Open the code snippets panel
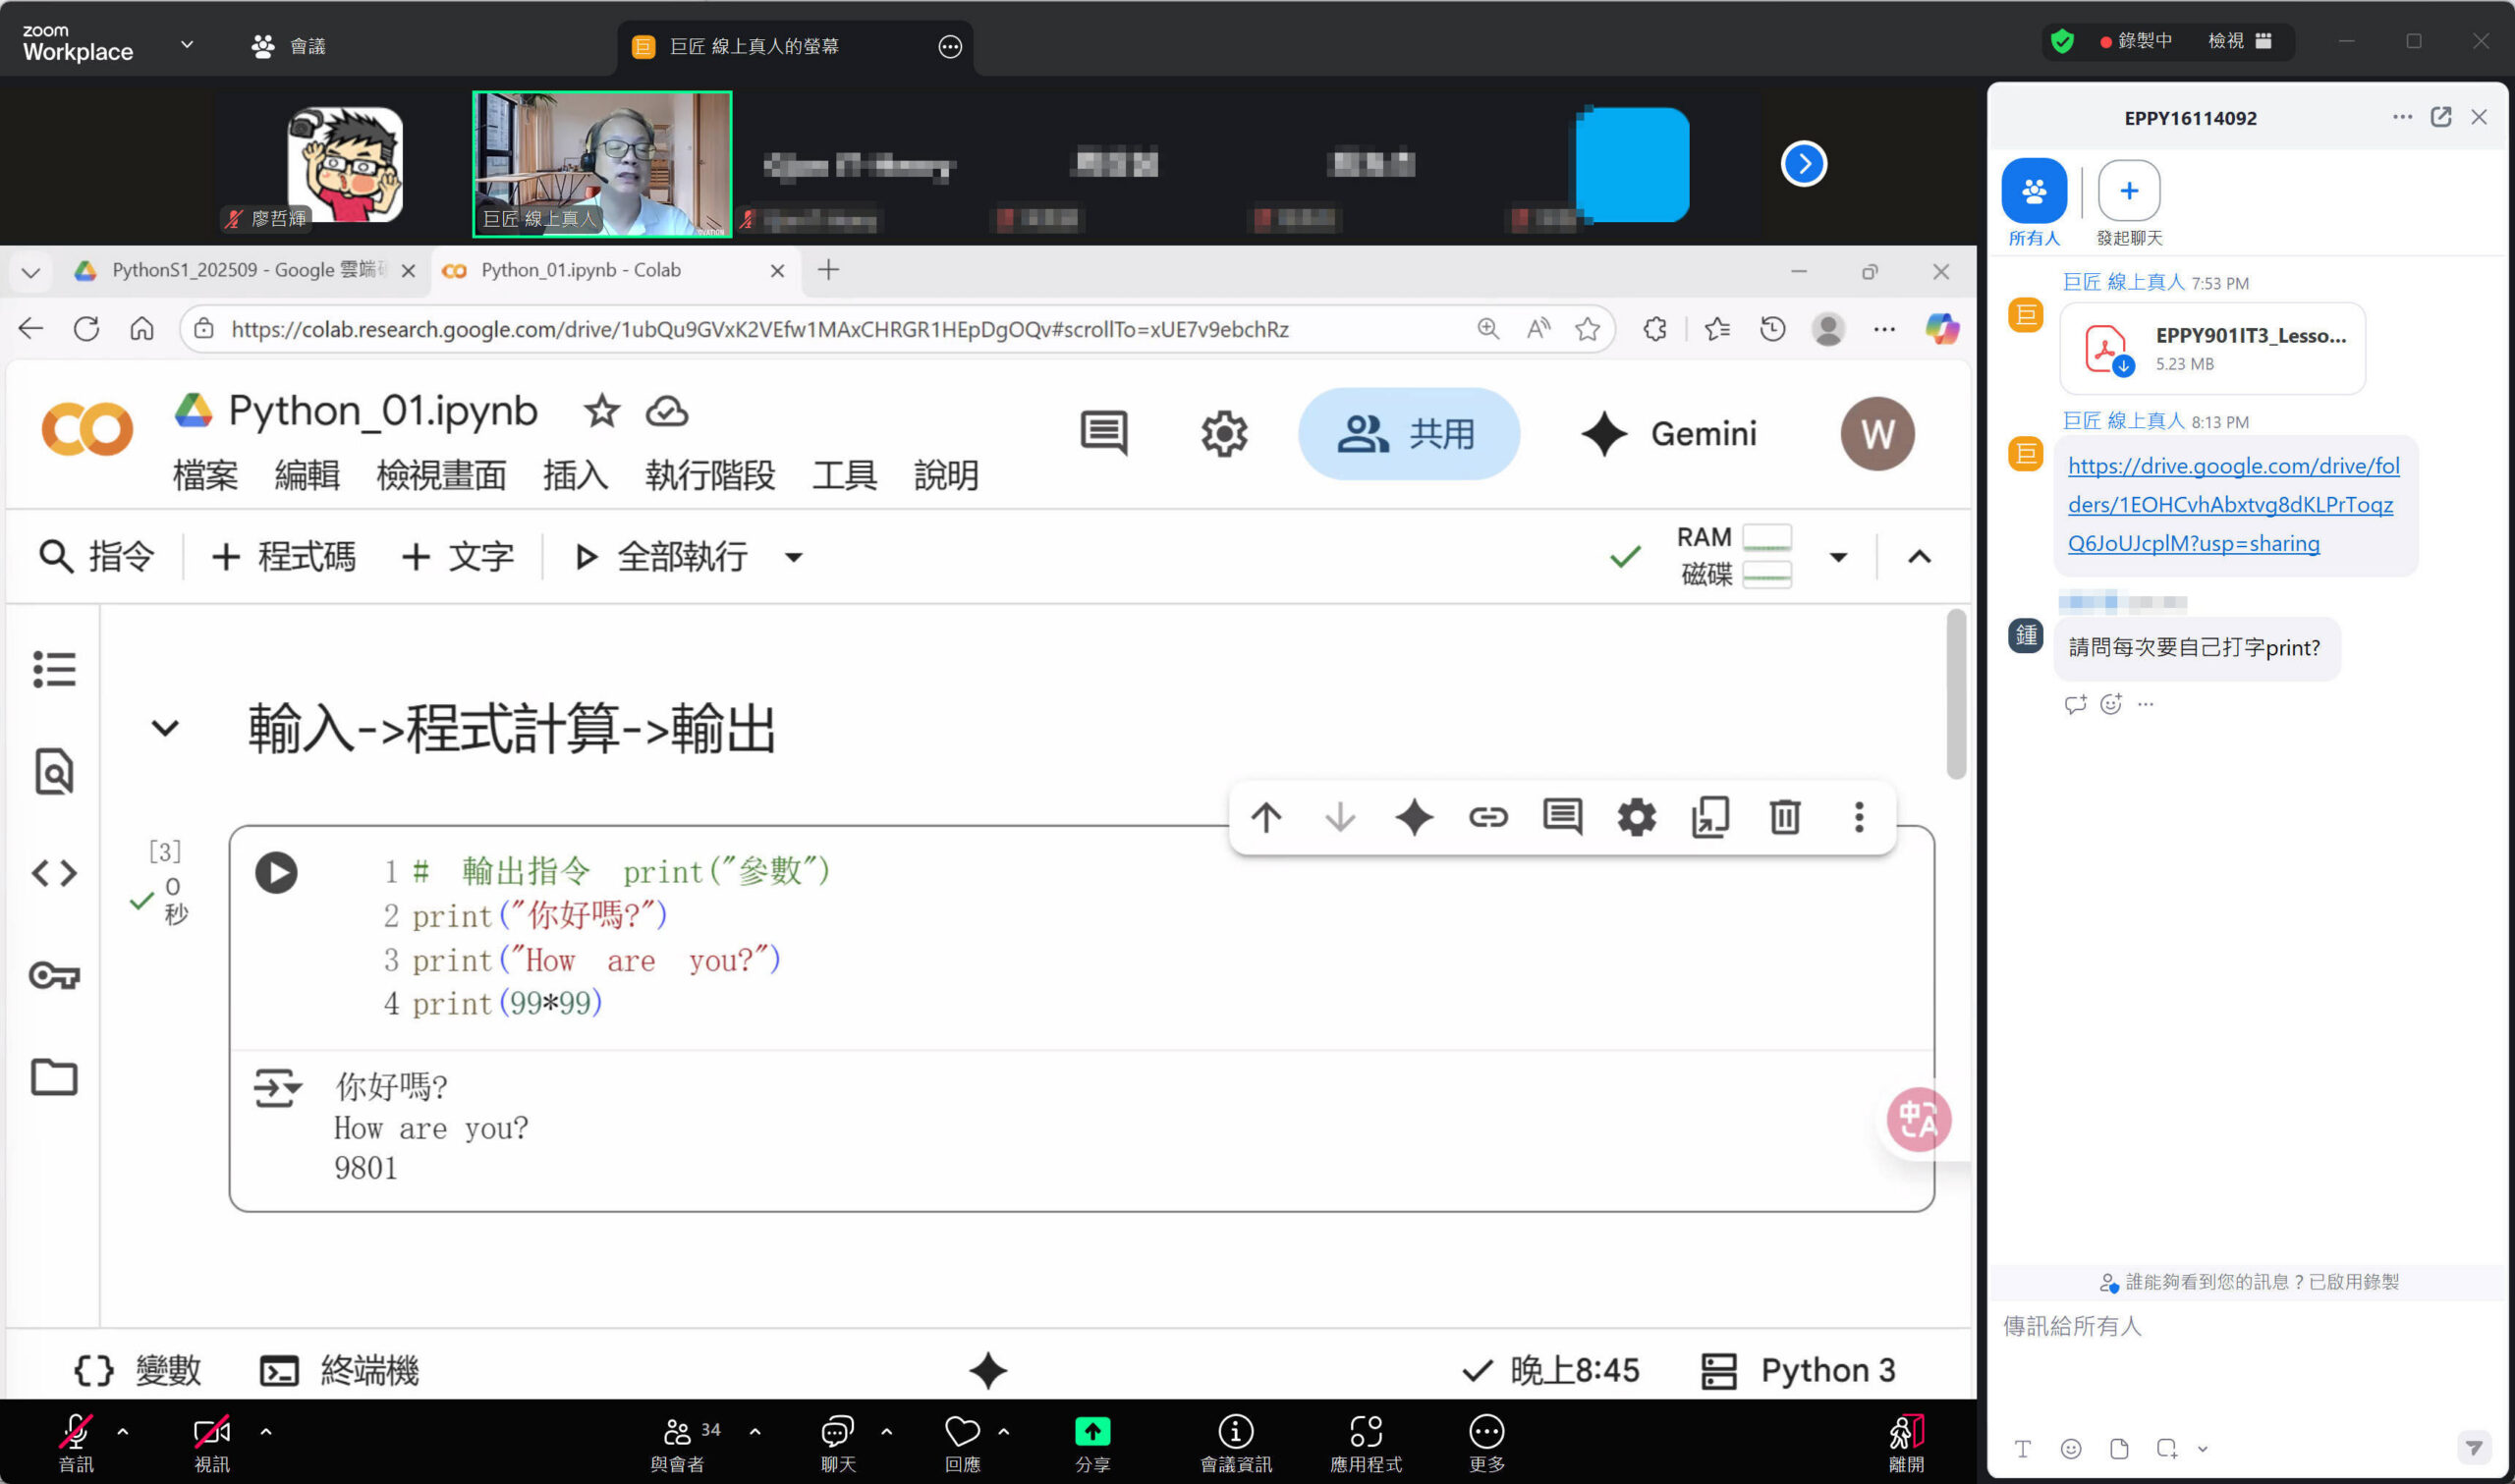The image size is (2515, 1484). coord(54,872)
